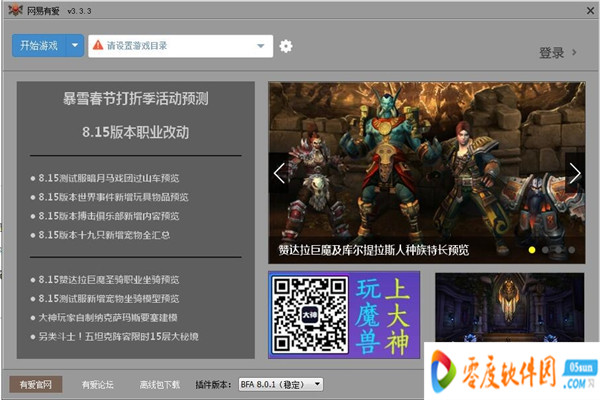Click the 大神 QR code image
Screen dimensions: 600x400
point(310,315)
